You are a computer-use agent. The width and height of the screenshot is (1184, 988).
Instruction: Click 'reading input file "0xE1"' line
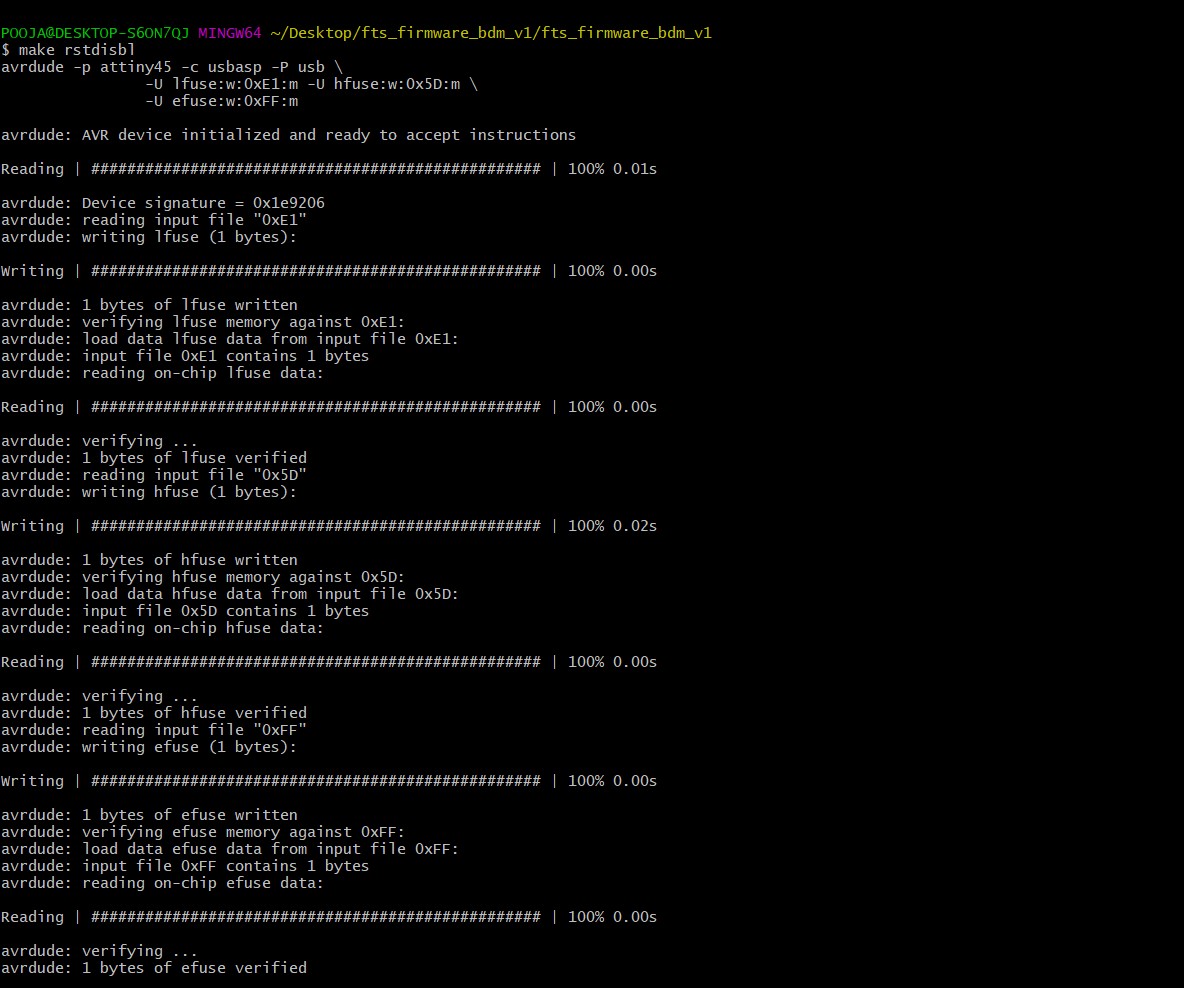pos(153,220)
